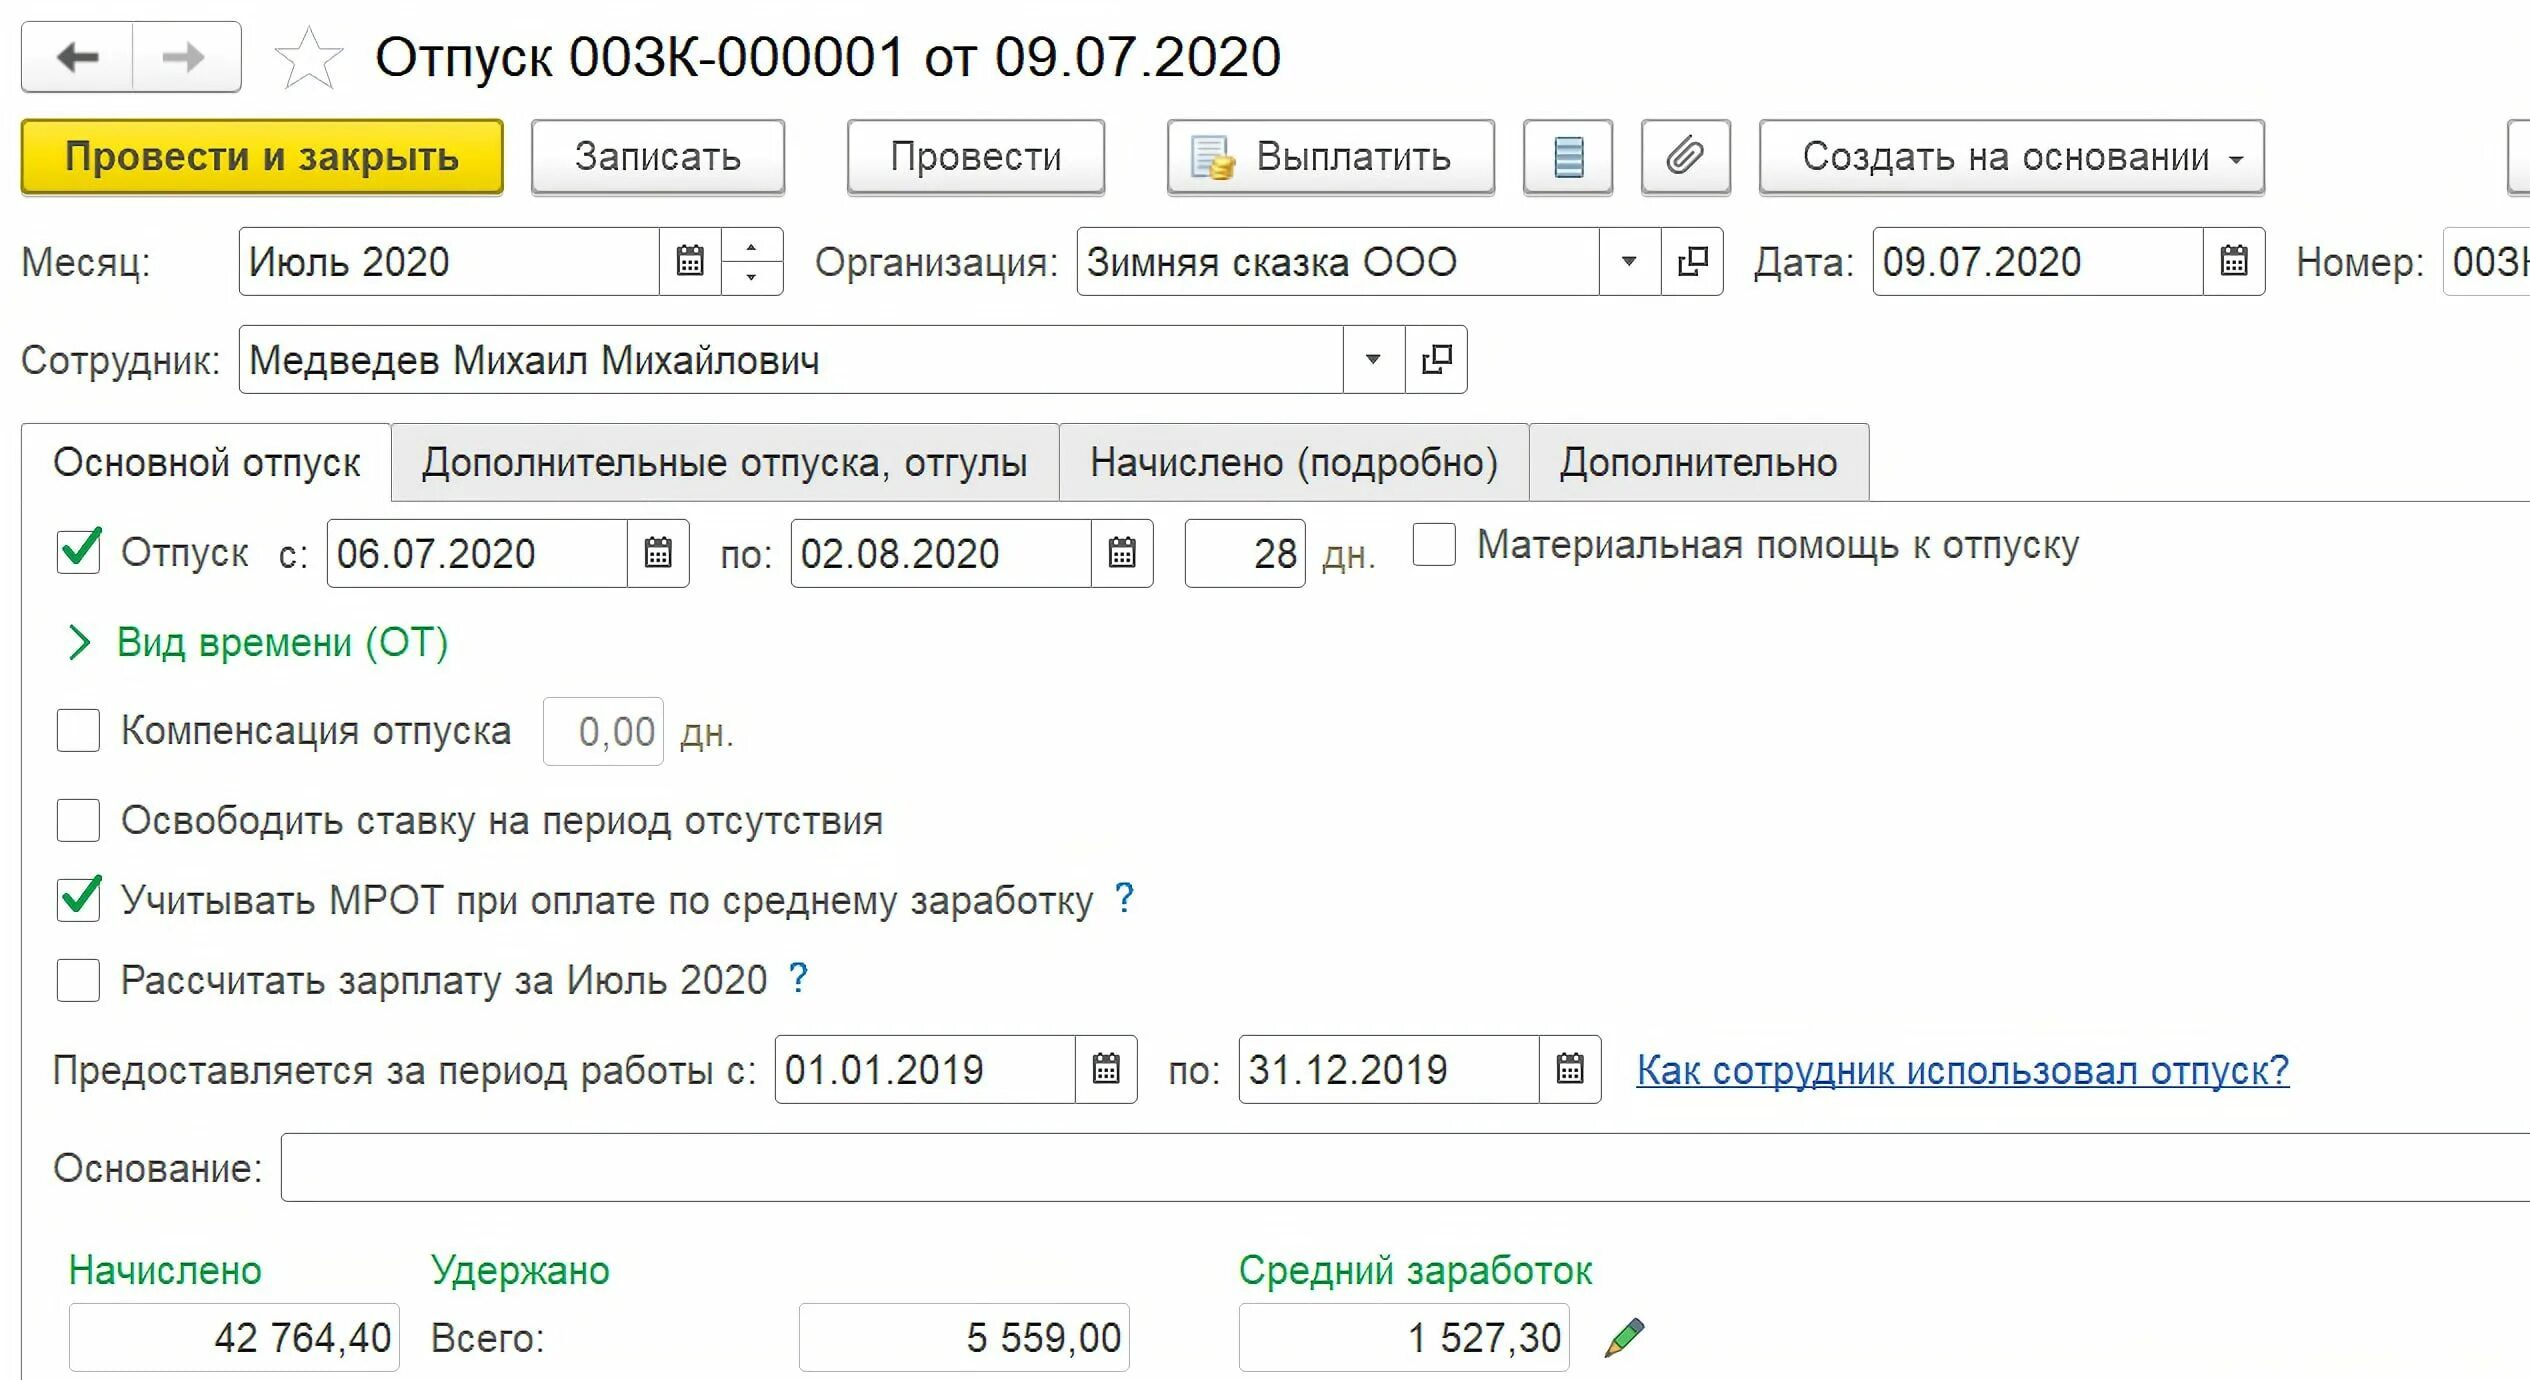Click the Выплатить button
The width and height of the screenshot is (2530, 1380).
pos(1331,157)
